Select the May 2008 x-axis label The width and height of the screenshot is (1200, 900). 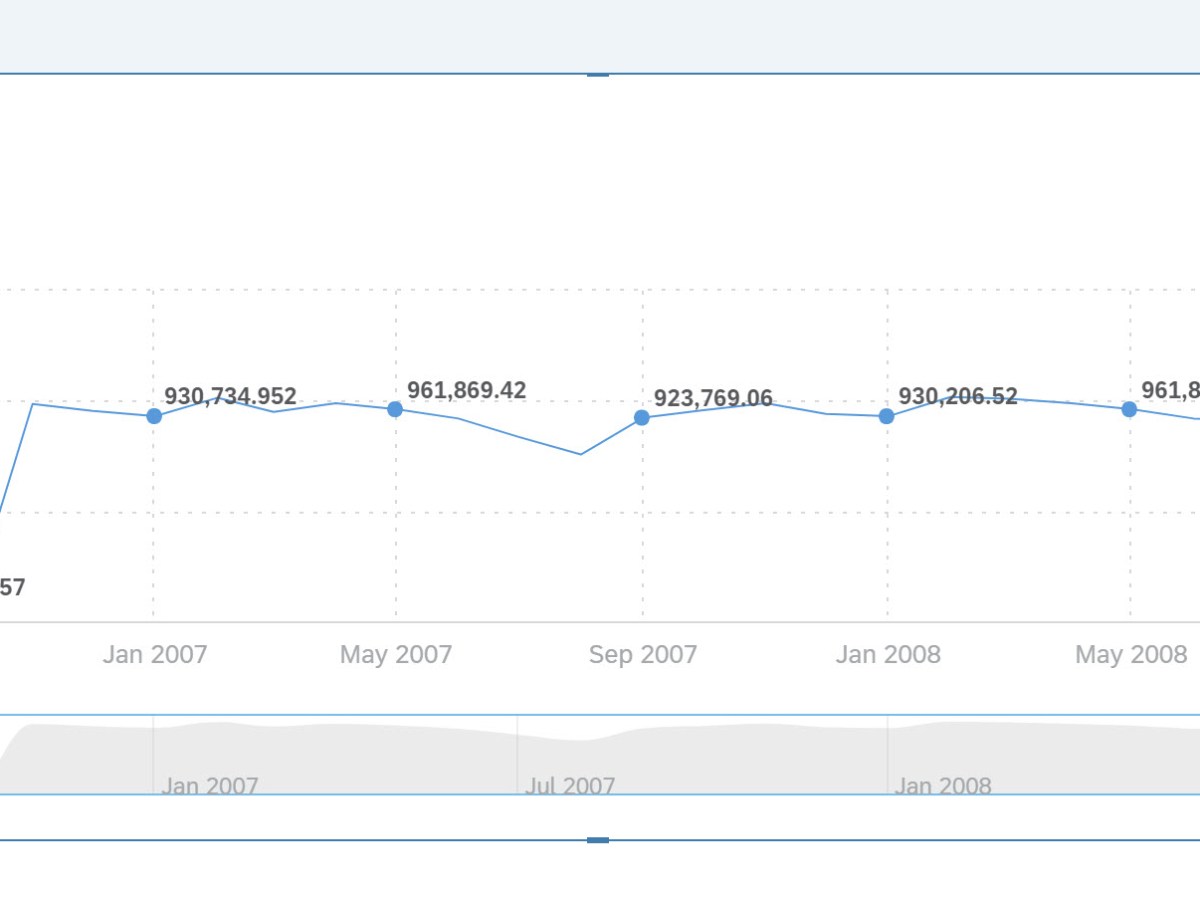(x=1131, y=655)
